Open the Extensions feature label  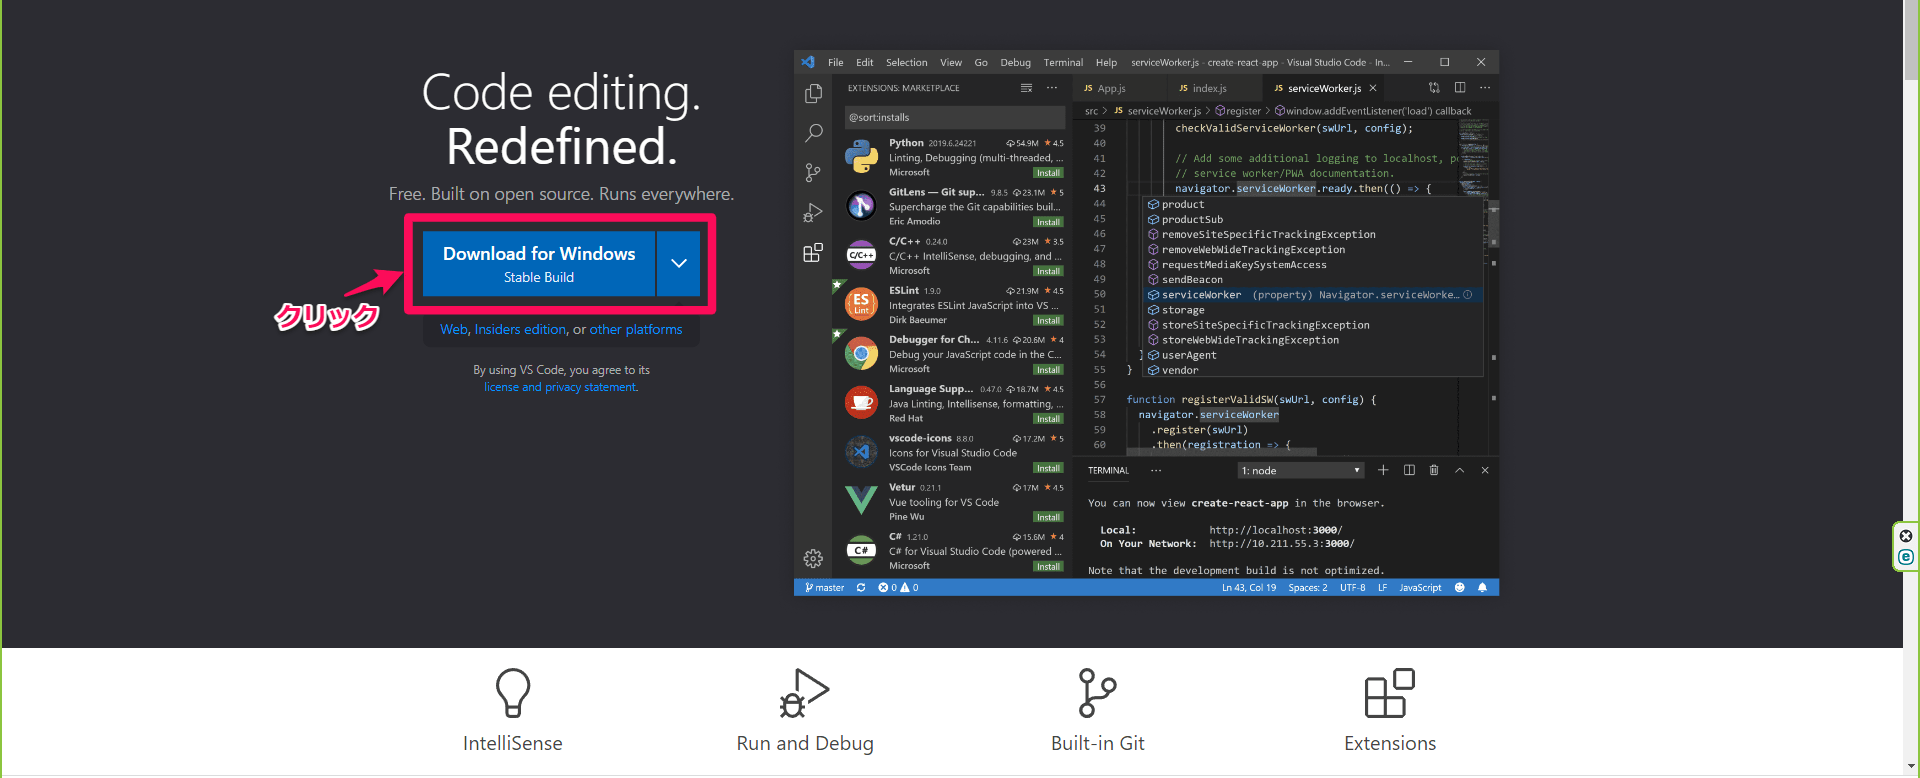[x=1390, y=743]
